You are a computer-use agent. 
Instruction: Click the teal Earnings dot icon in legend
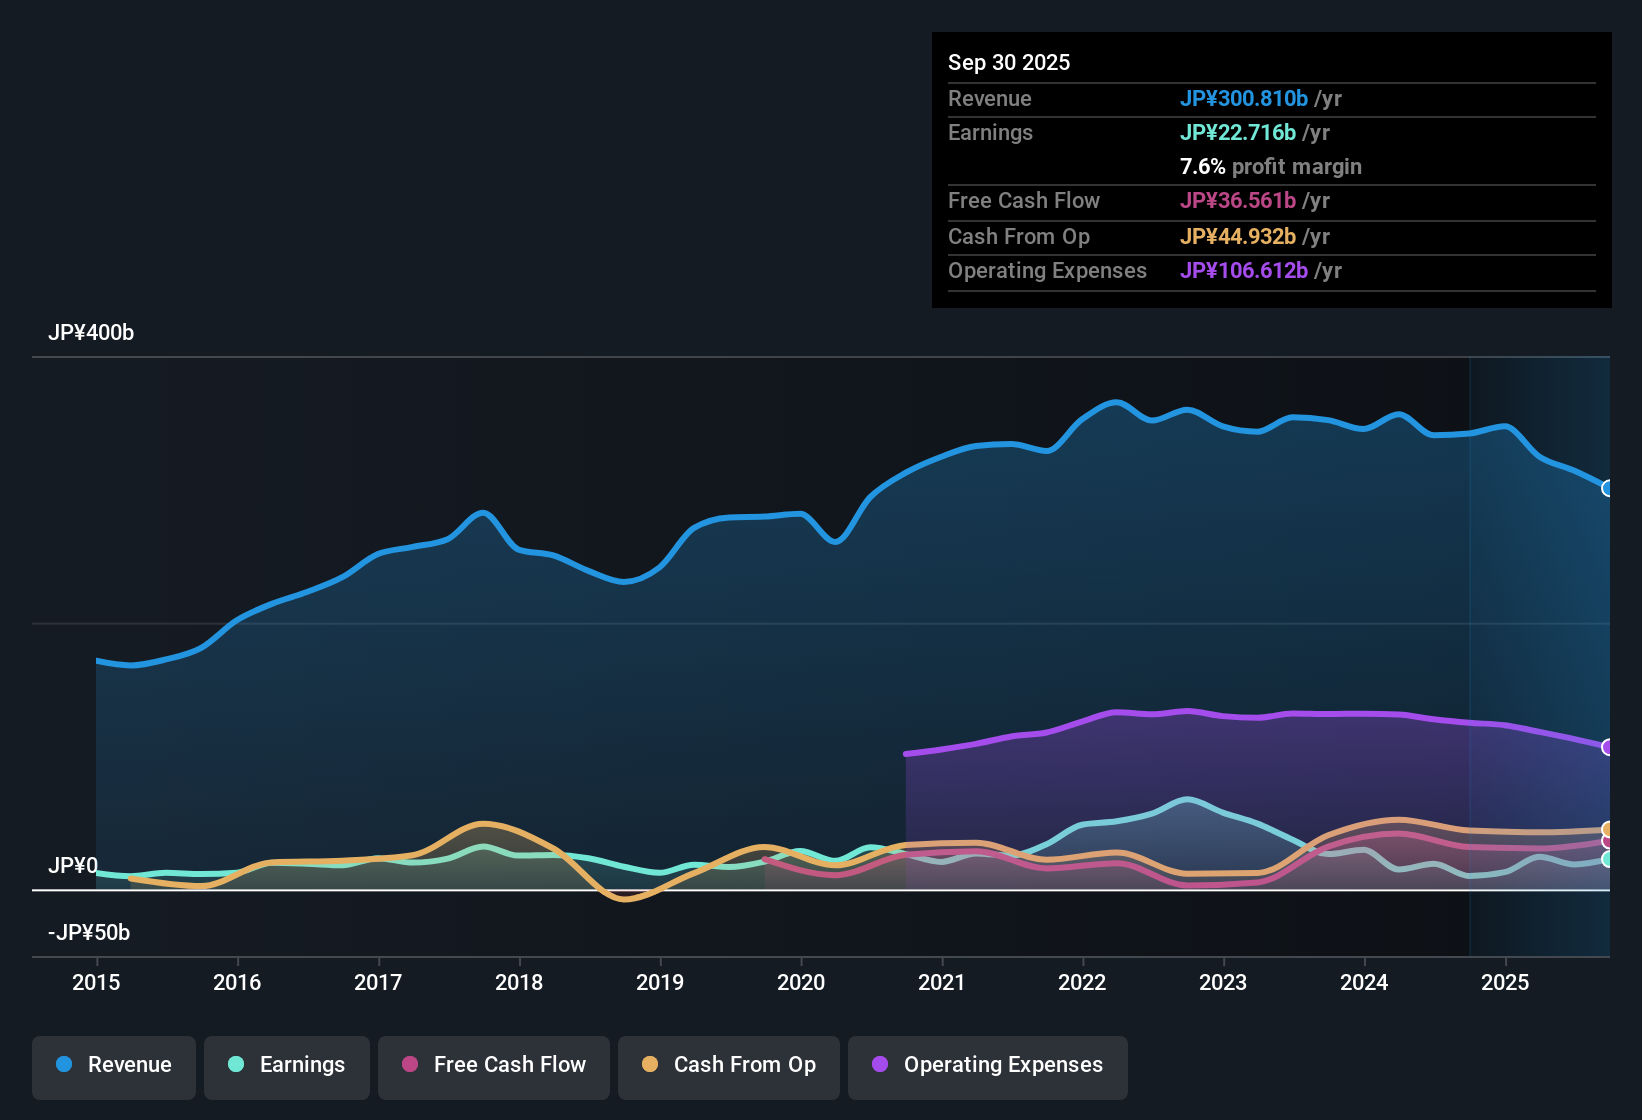coord(236,1065)
